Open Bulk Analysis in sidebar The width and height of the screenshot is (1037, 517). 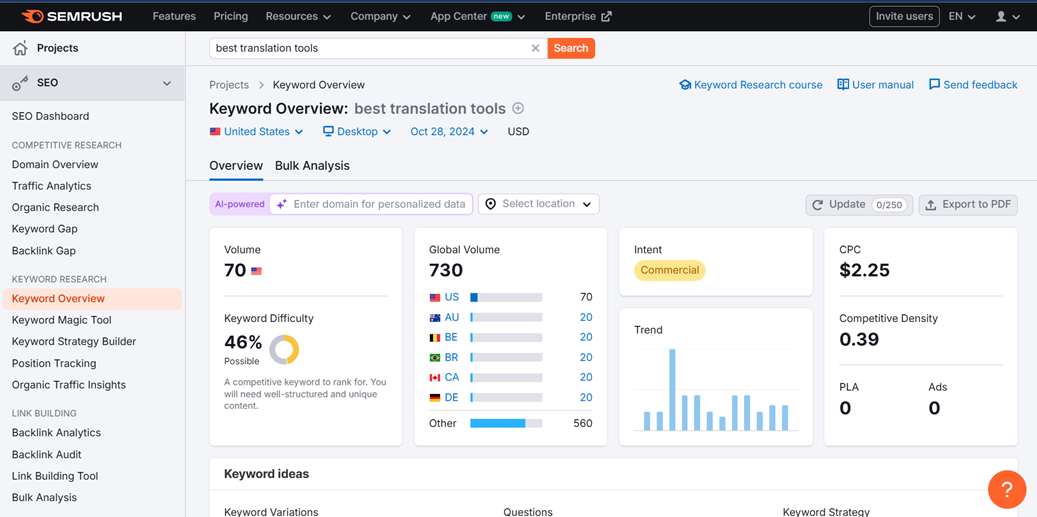[44, 498]
